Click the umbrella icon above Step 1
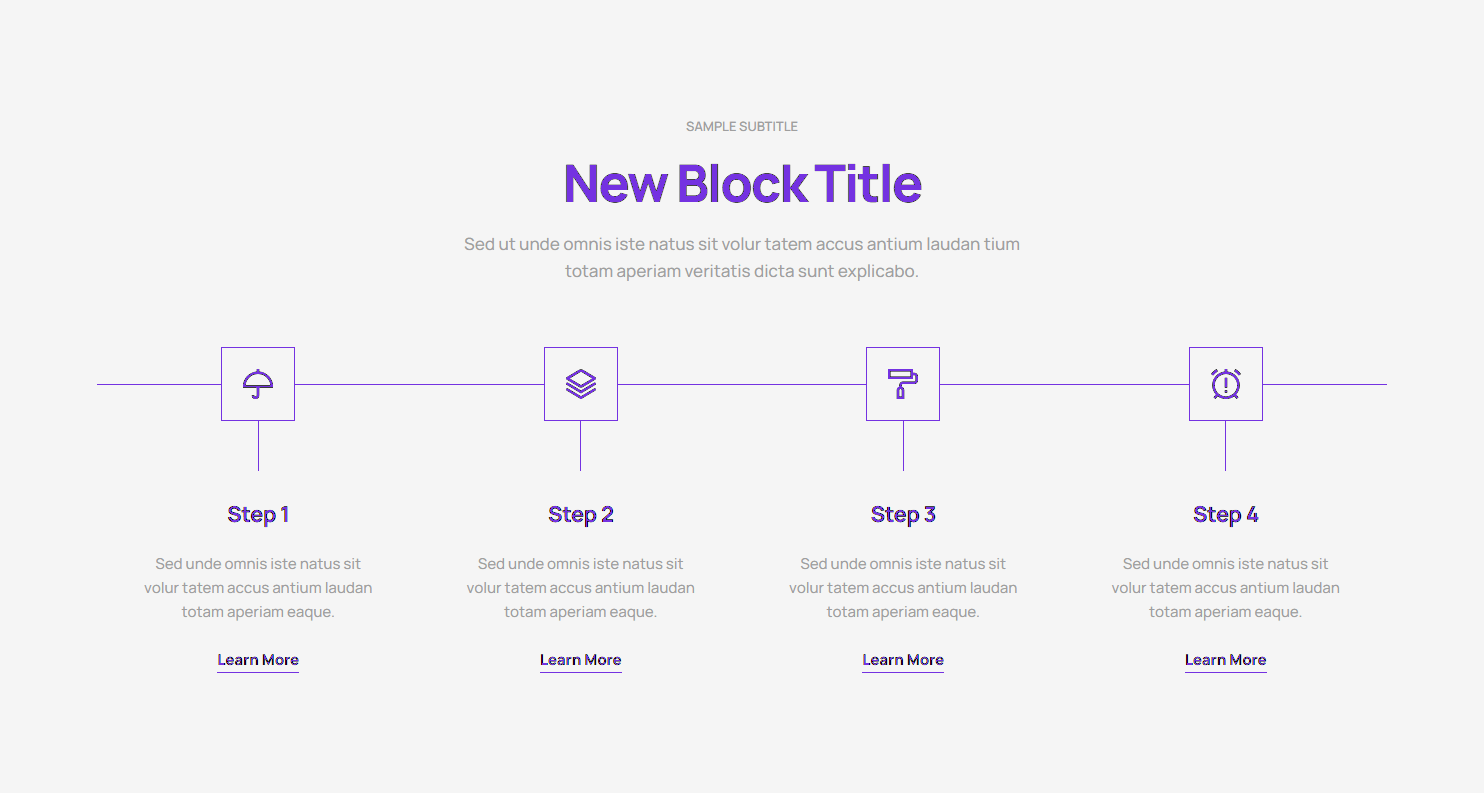This screenshot has height=793, width=1484. click(x=258, y=384)
